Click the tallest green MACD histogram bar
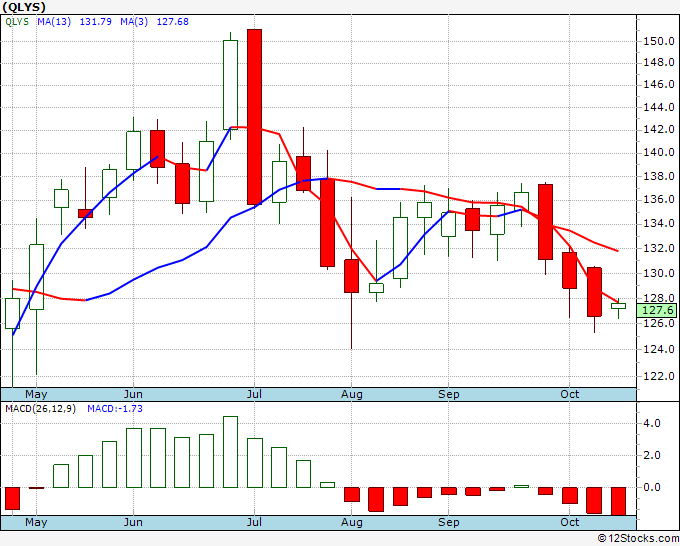The width and height of the screenshot is (680, 546). tap(230, 452)
